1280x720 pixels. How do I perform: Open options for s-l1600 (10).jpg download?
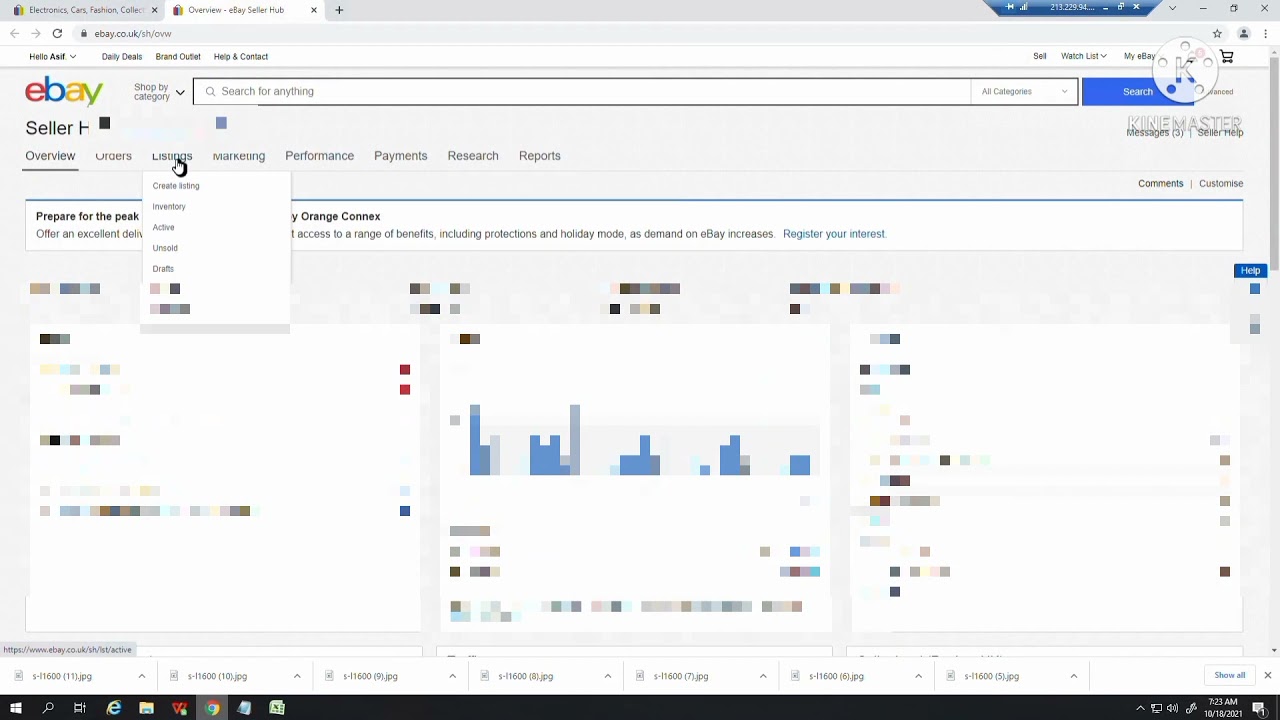click(x=297, y=676)
